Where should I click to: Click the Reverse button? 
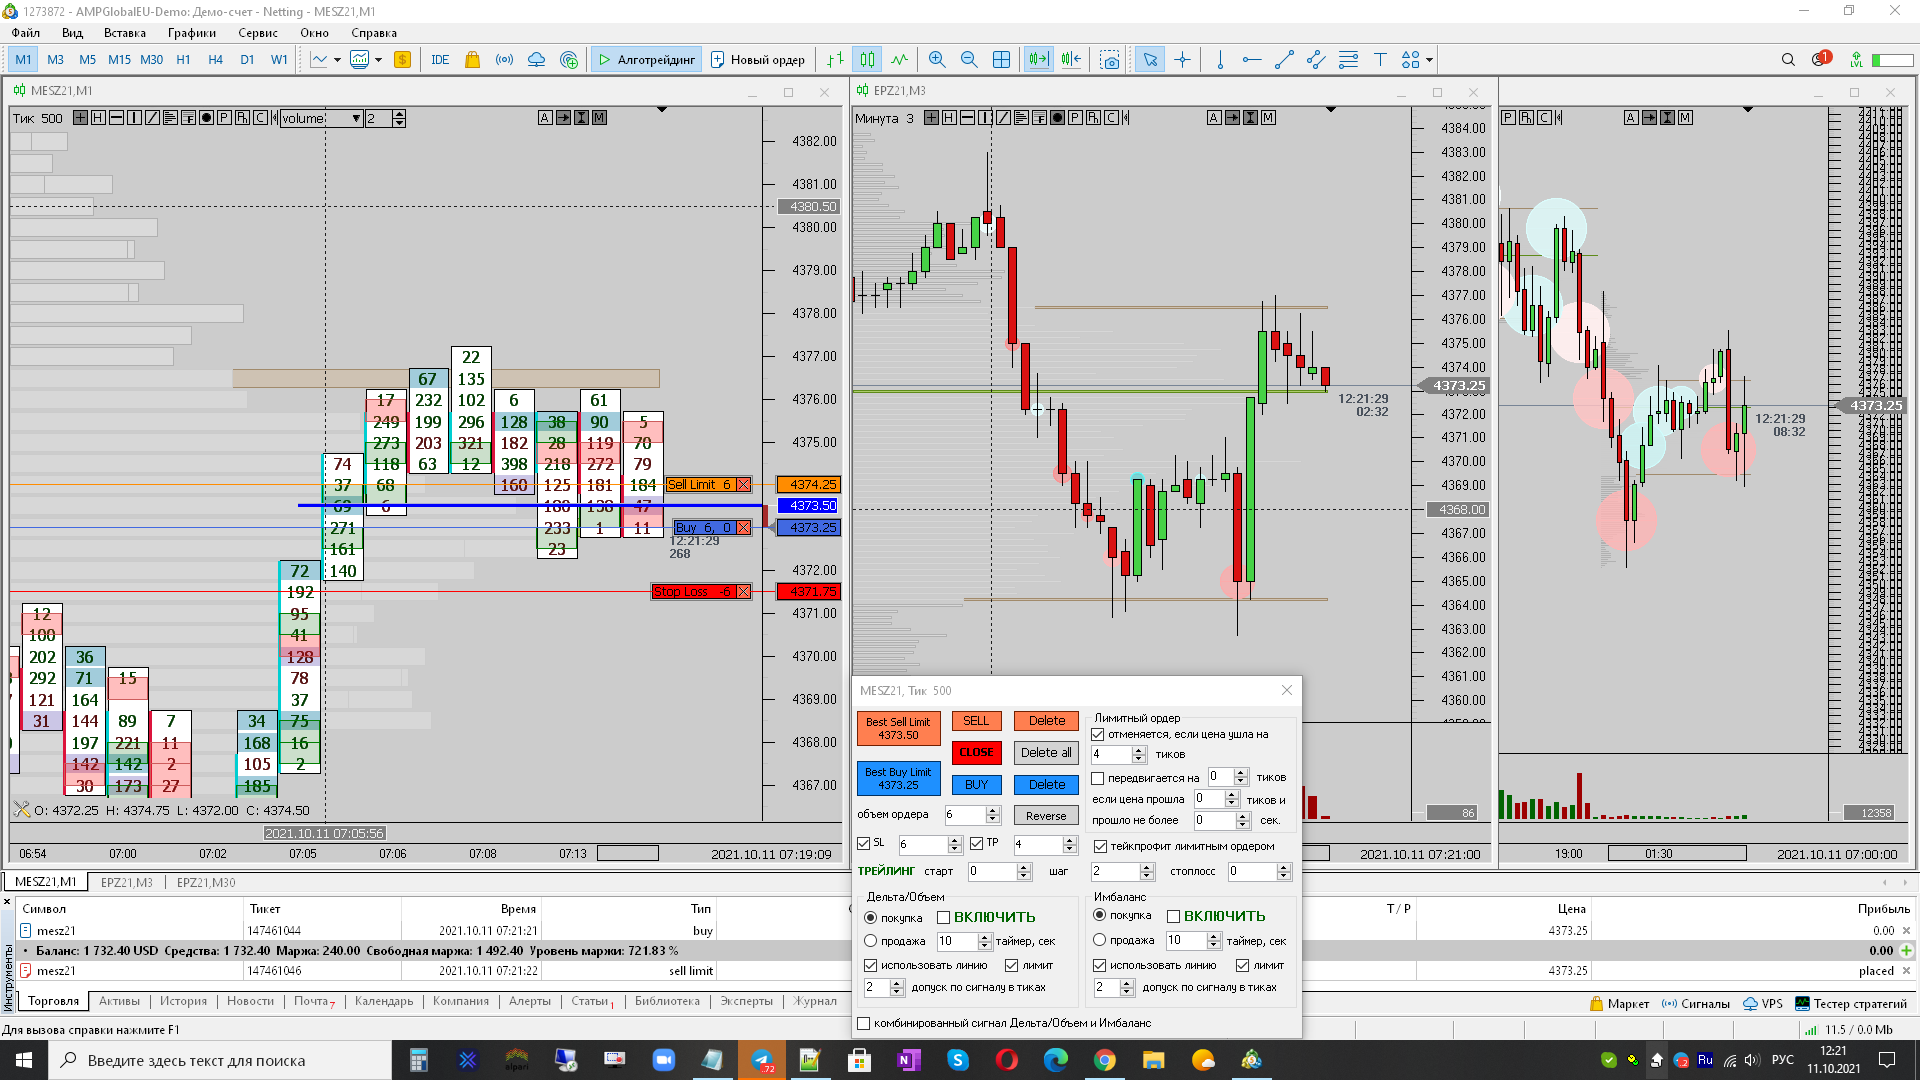tap(1046, 816)
